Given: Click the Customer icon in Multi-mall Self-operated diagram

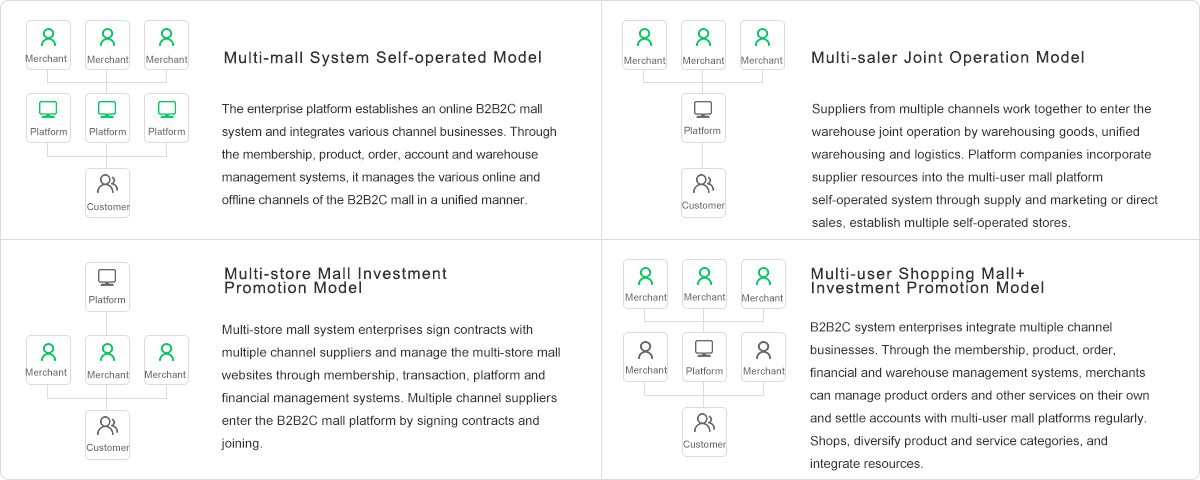Looking at the screenshot, I should [107, 193].
